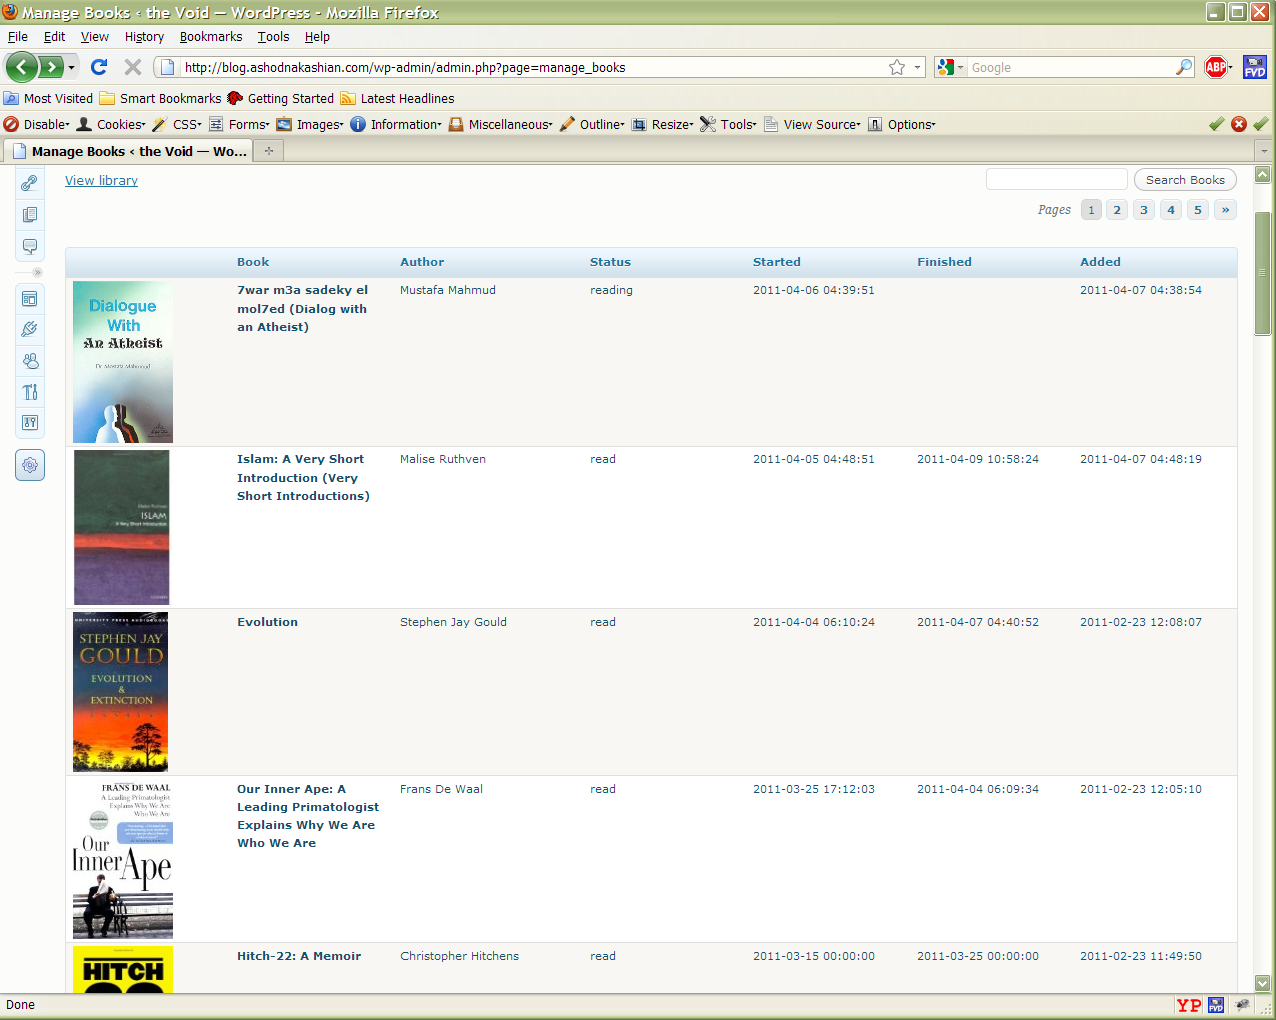1276x1020 pixels.
Task: Open the CSS dropdown menu
Action: (x=177, y=124)
